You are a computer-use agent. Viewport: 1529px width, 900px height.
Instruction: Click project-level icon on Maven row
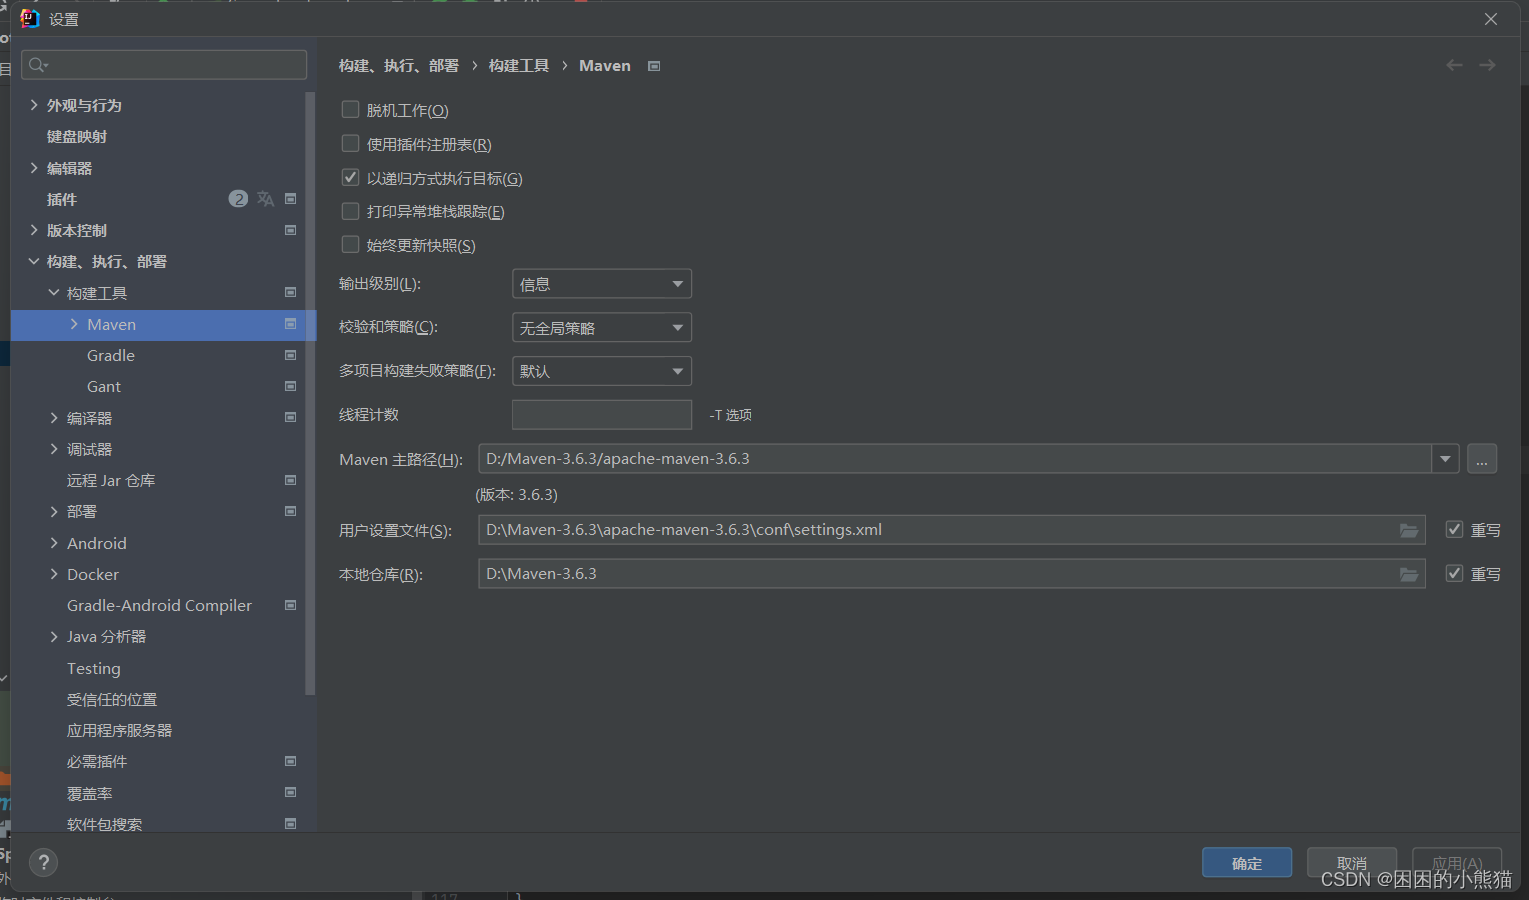coord(291,324)
